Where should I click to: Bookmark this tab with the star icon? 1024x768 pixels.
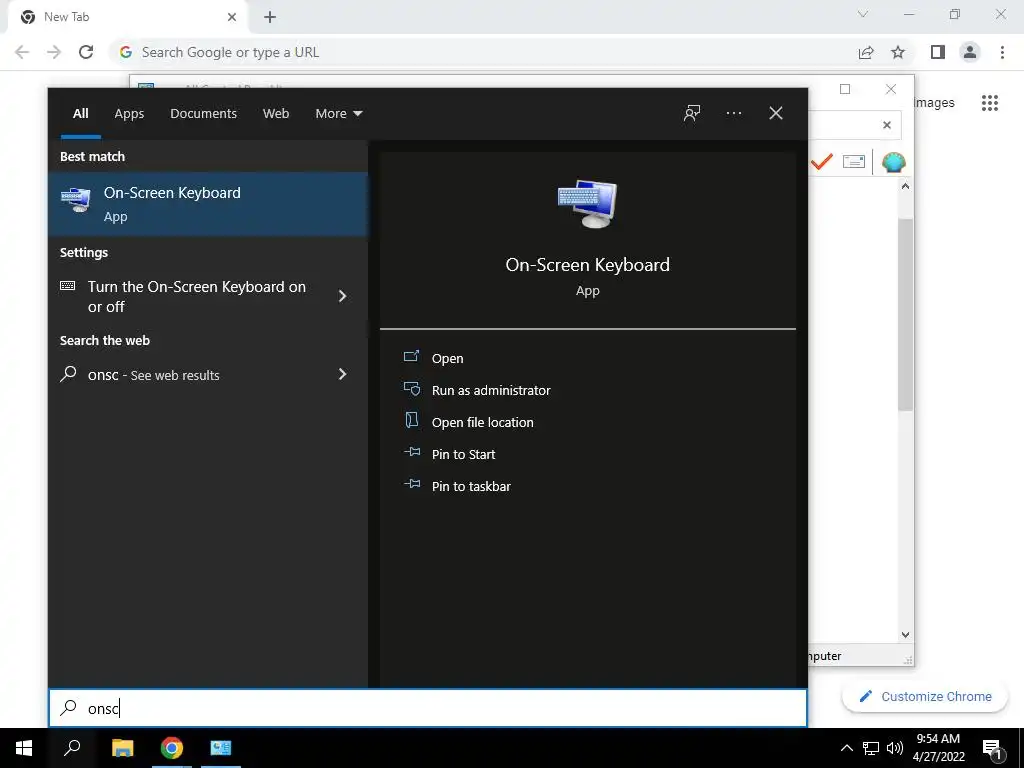(x=898, y=52)
